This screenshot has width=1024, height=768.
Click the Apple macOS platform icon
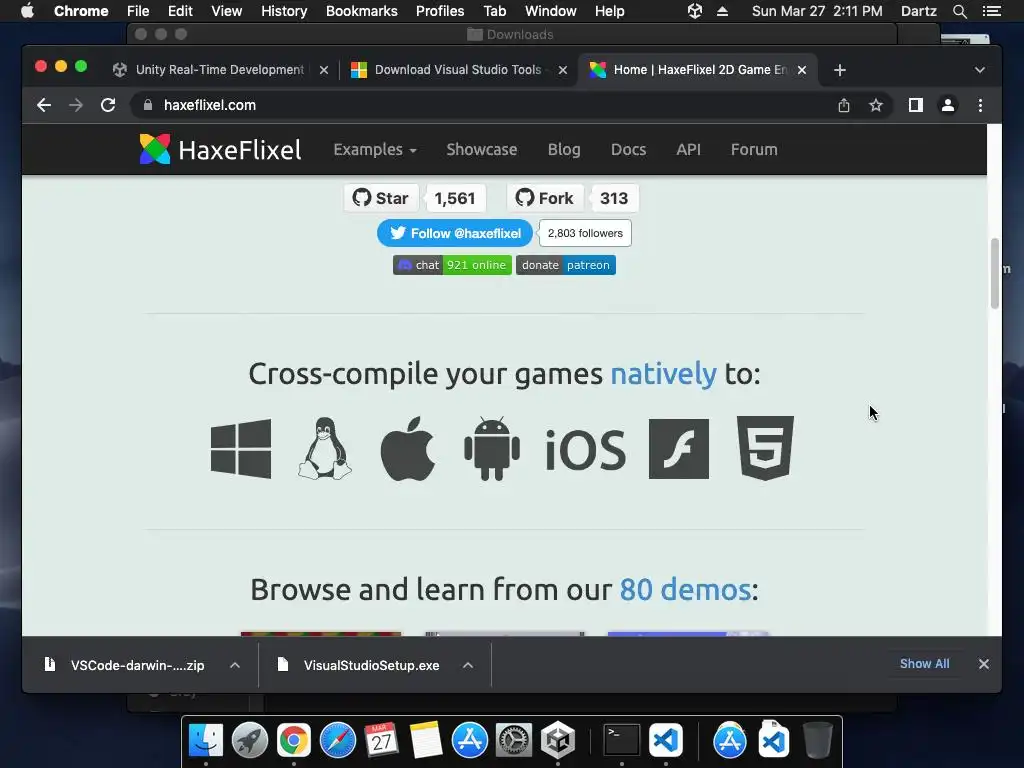tap(408, 449)
